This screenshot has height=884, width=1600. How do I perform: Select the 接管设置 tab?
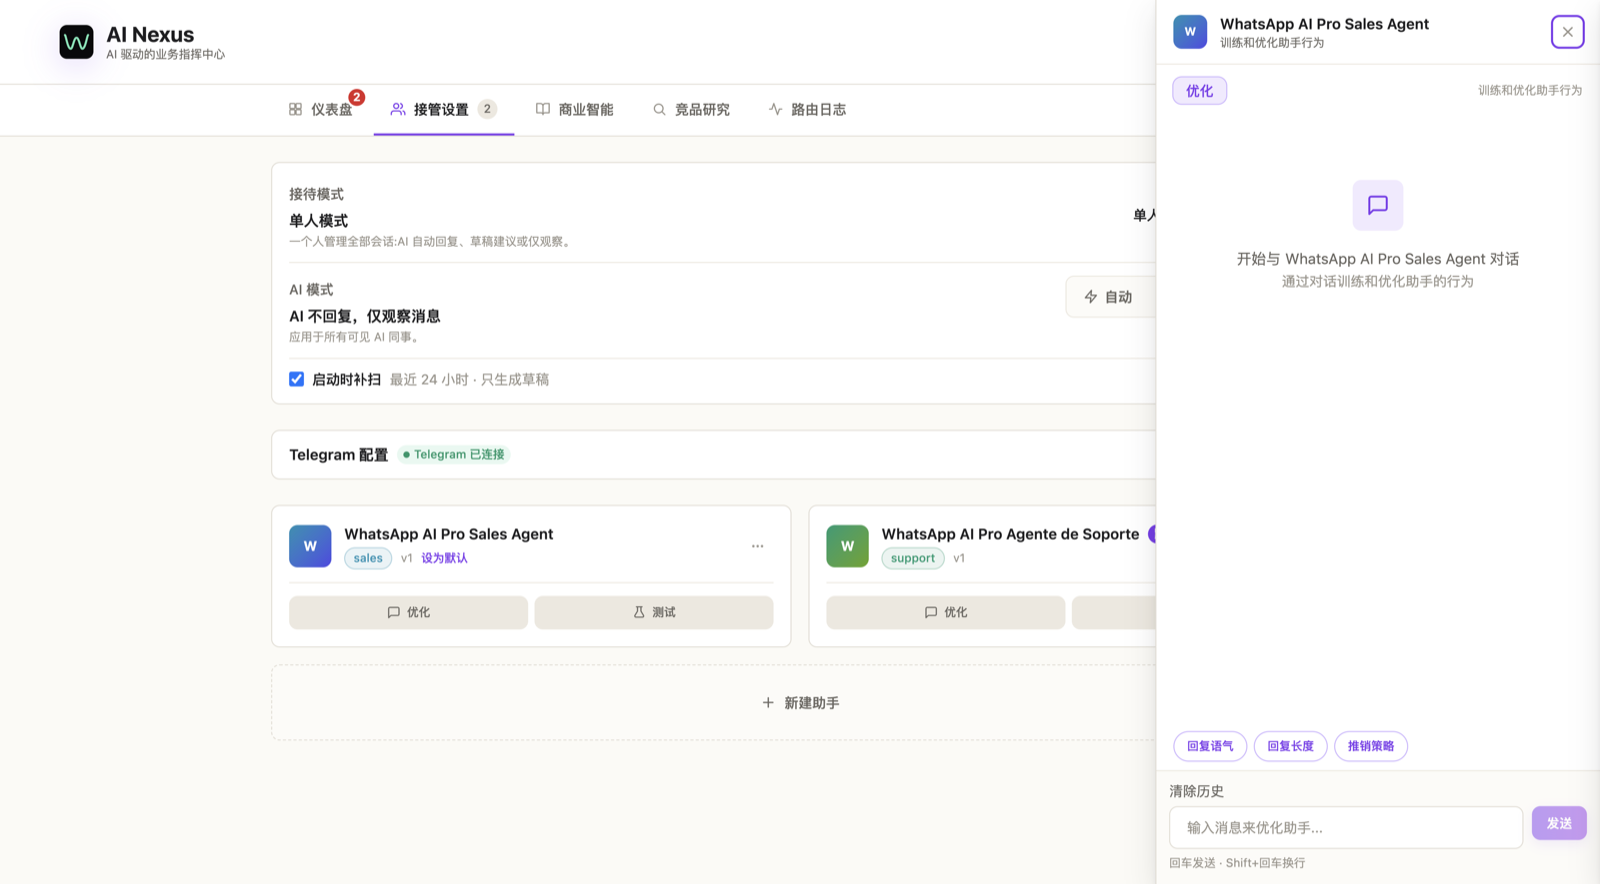pos(443,109)
